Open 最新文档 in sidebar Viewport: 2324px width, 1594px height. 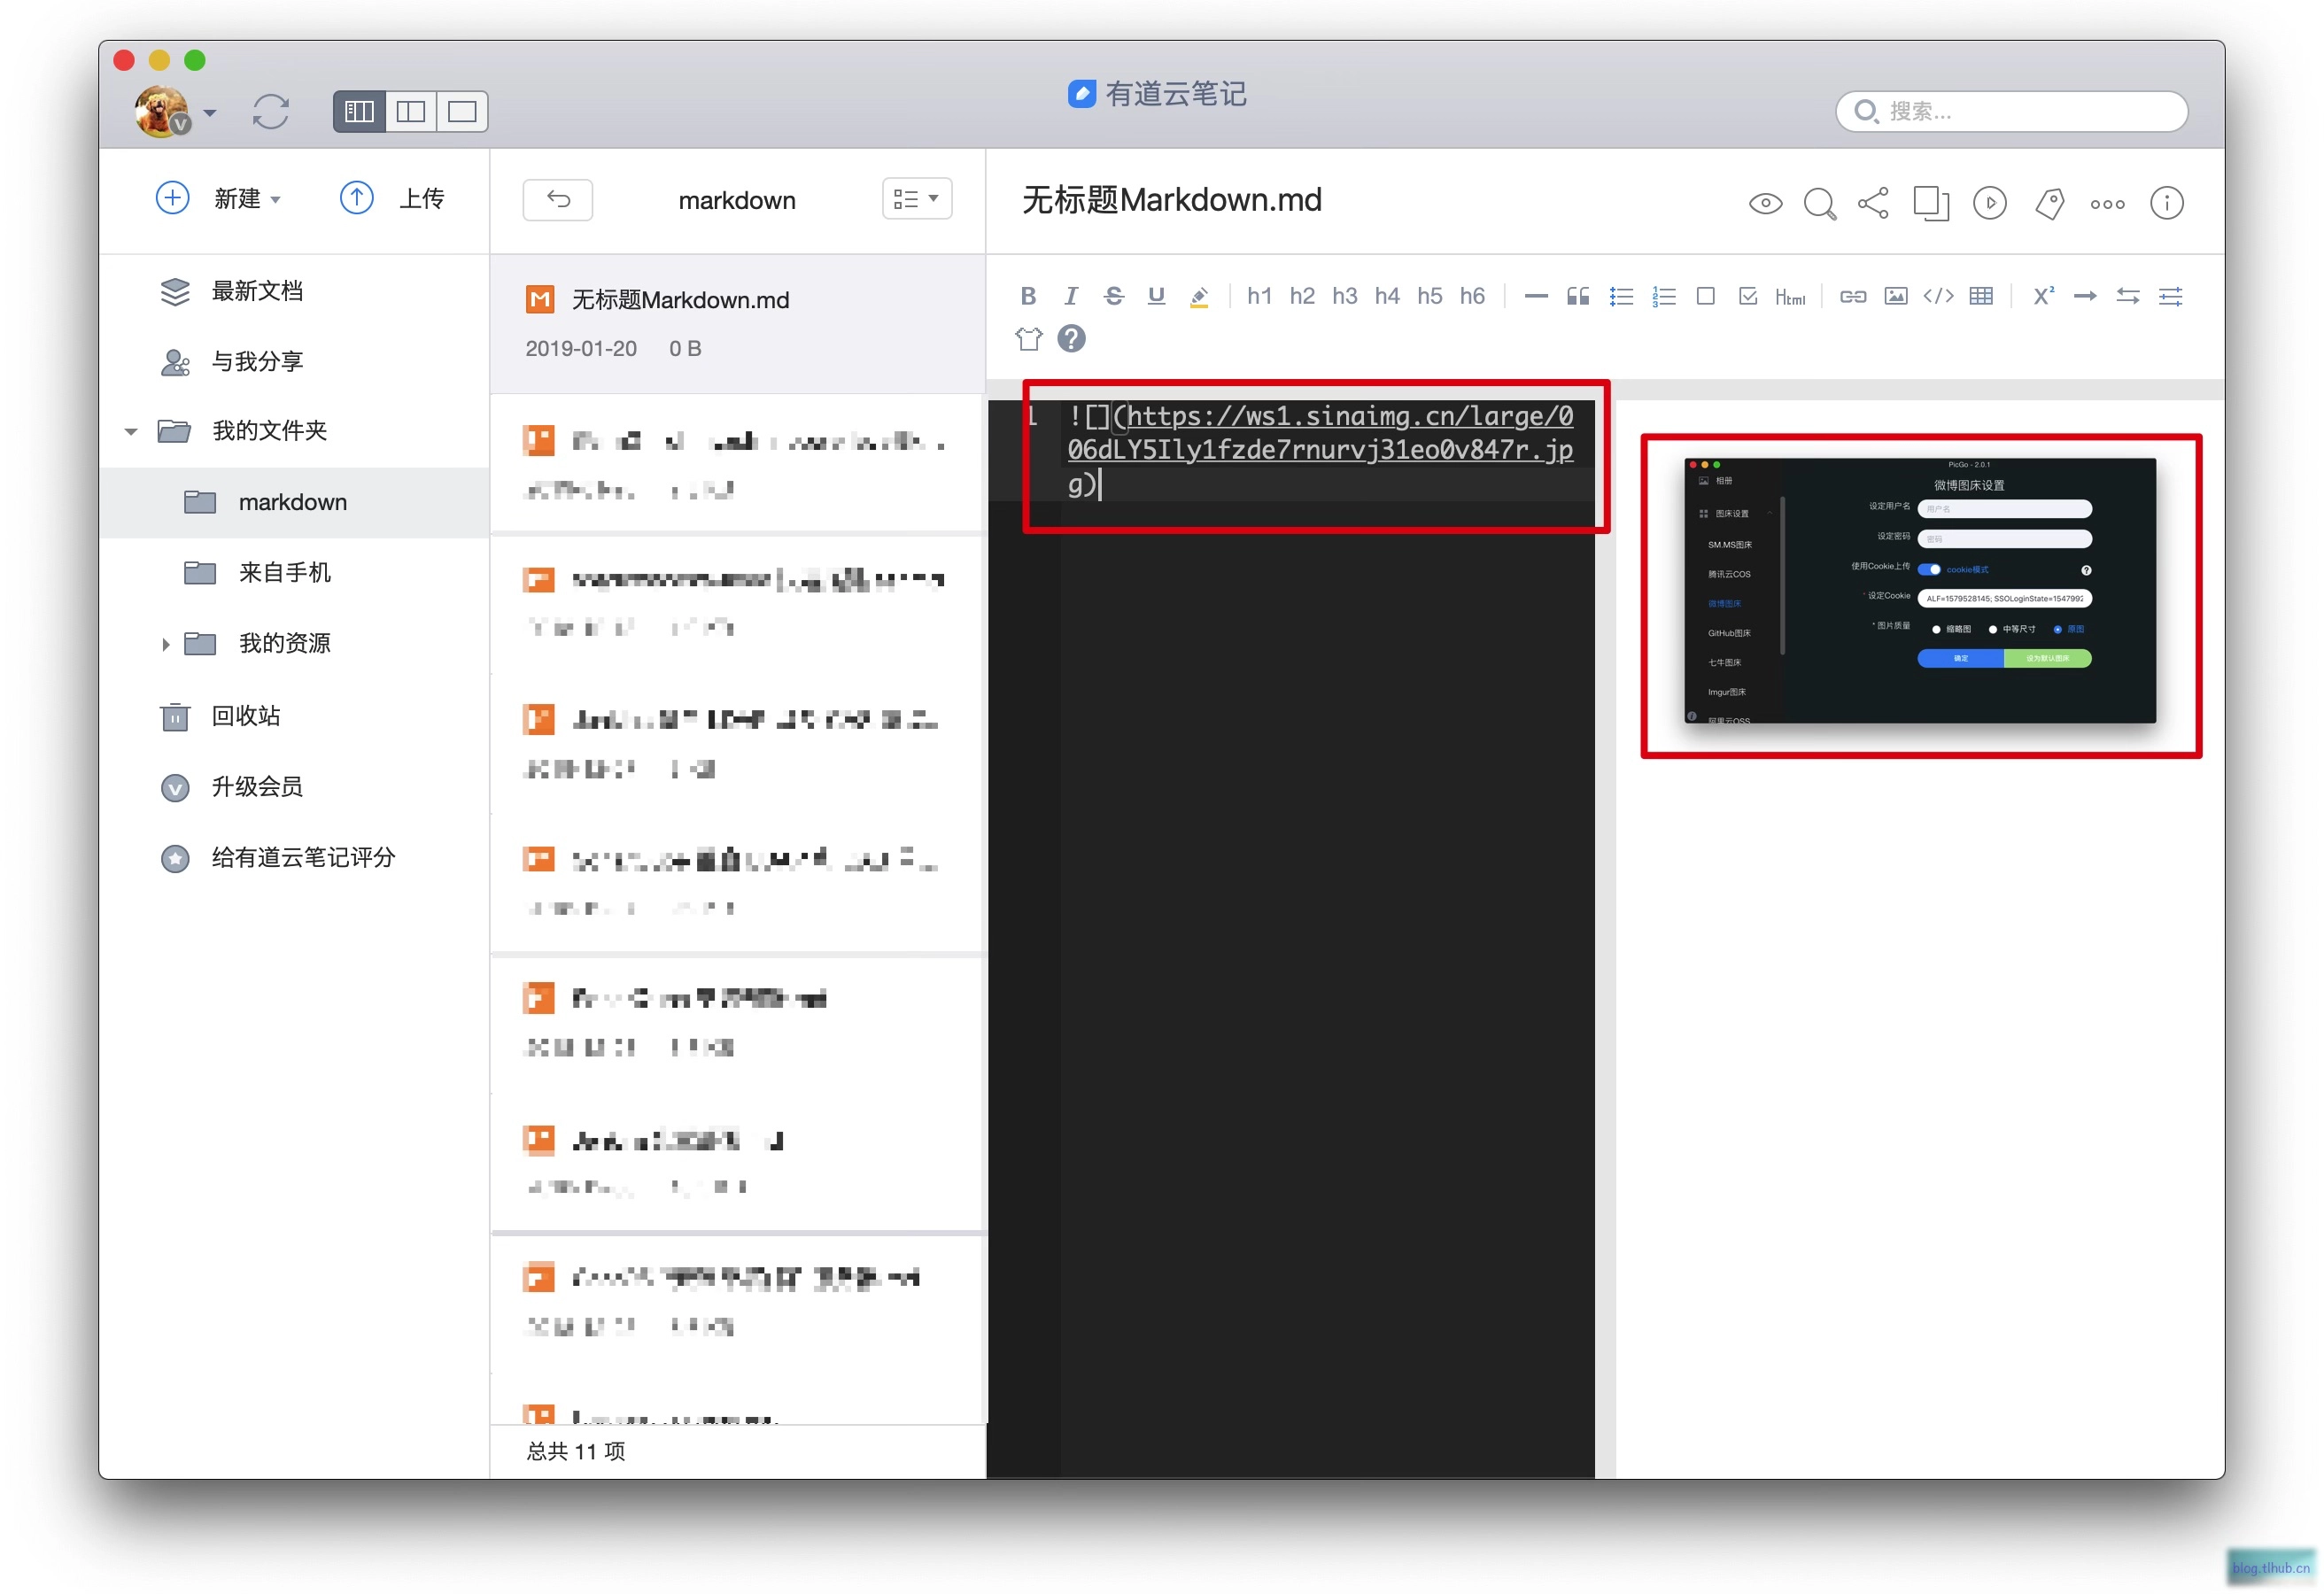[257, 291]
